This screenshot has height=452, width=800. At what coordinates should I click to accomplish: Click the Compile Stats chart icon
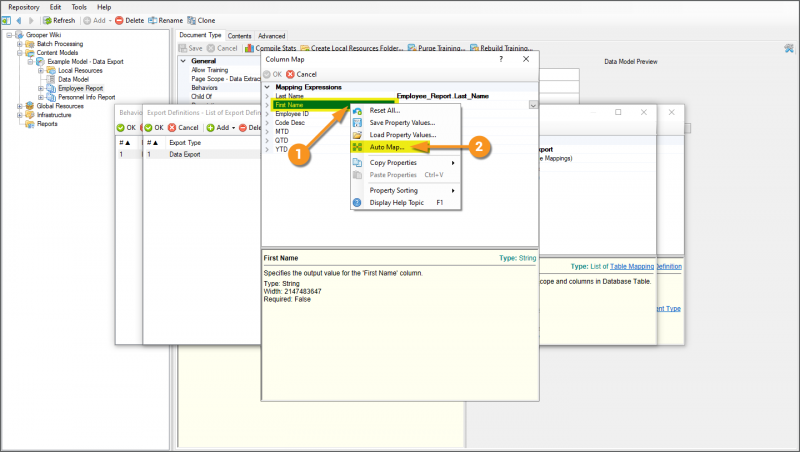249,48
